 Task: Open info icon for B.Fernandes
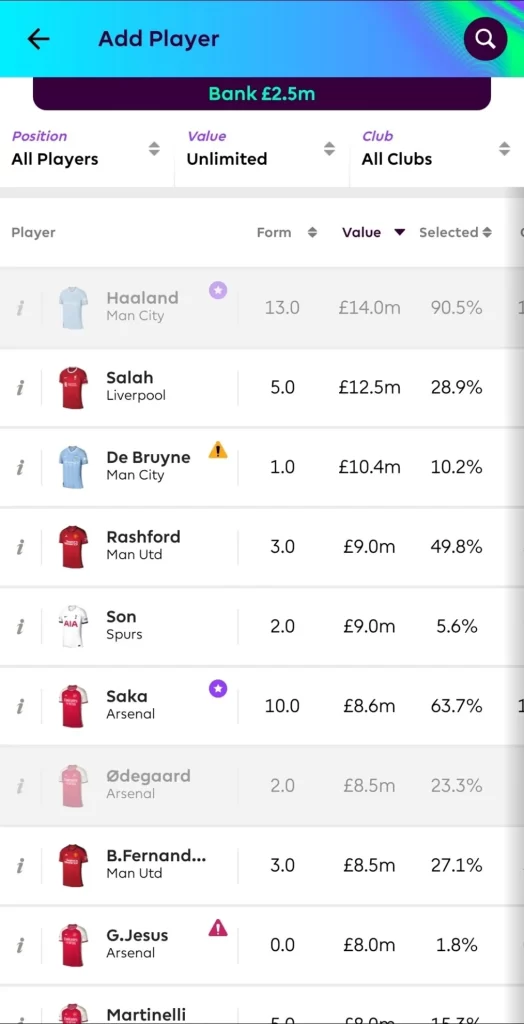coord(20,866)
